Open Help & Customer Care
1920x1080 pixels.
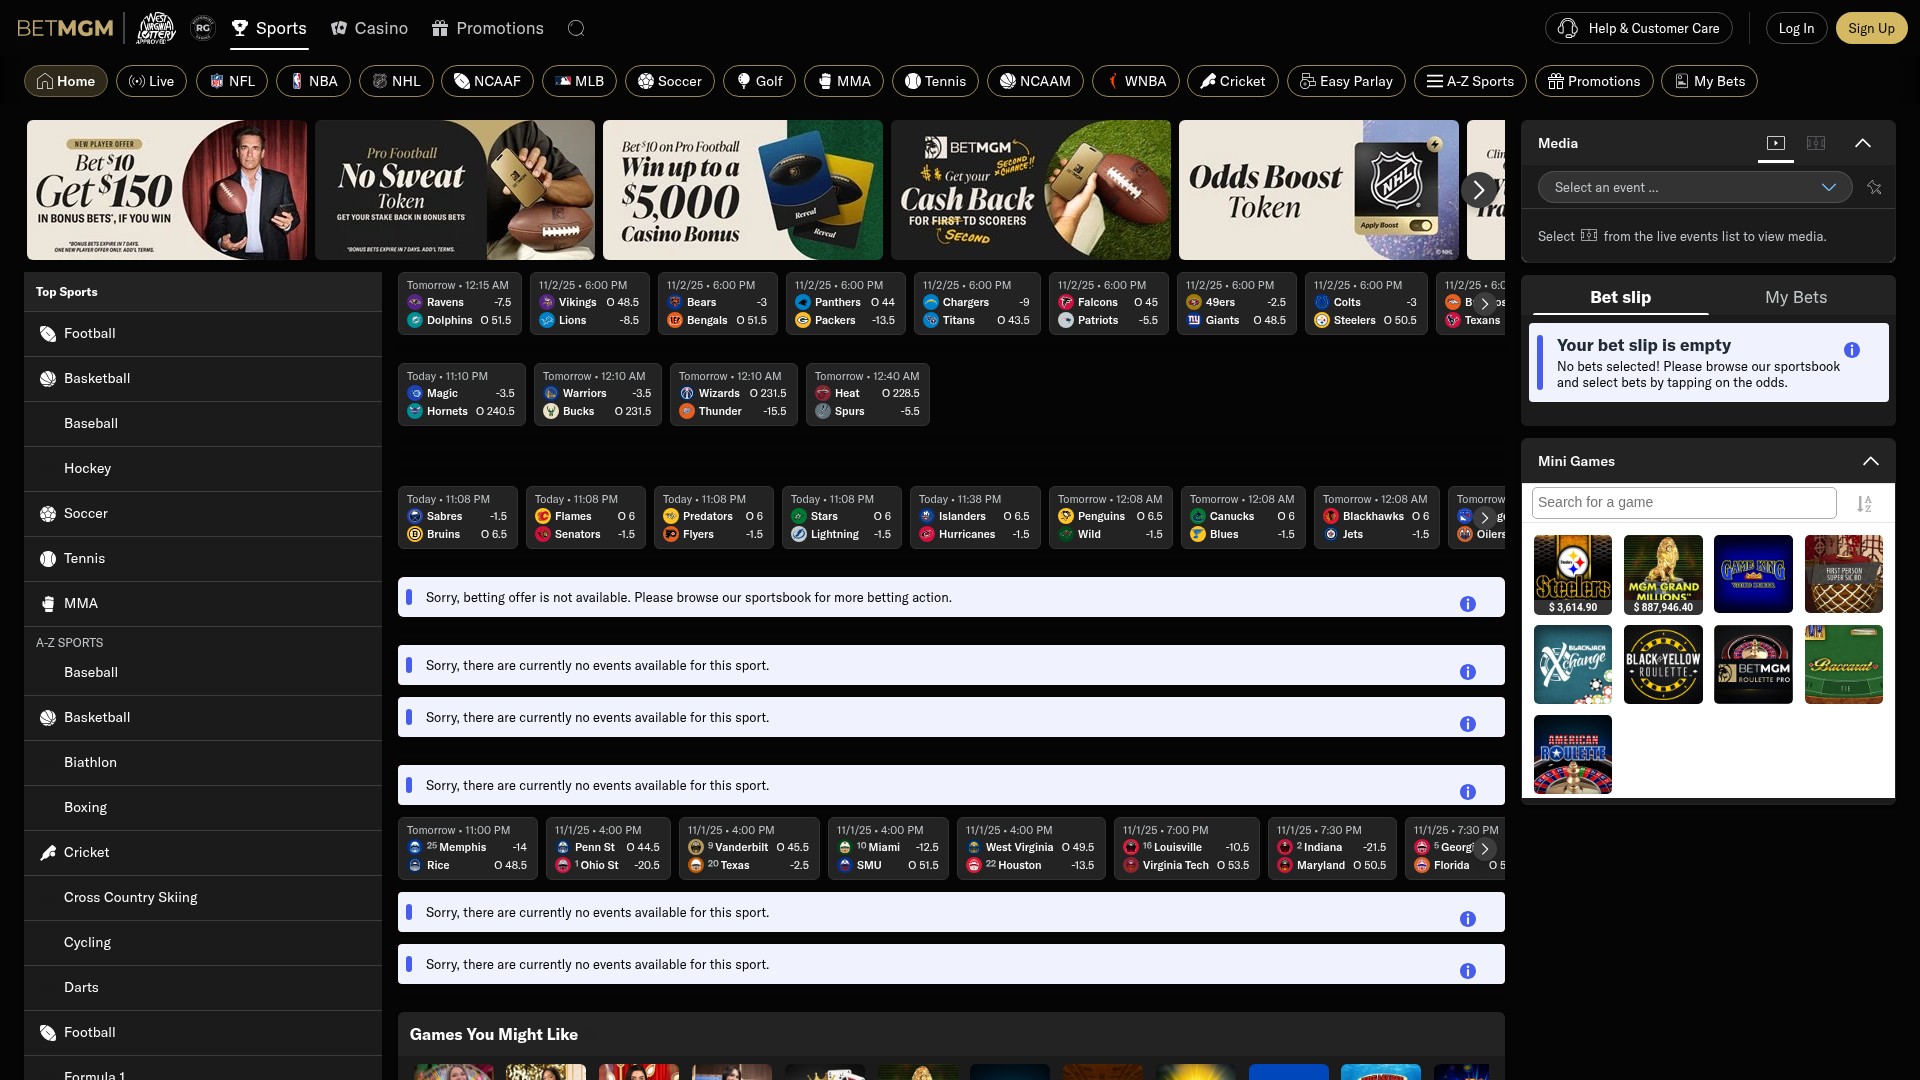click(1639, 28)
